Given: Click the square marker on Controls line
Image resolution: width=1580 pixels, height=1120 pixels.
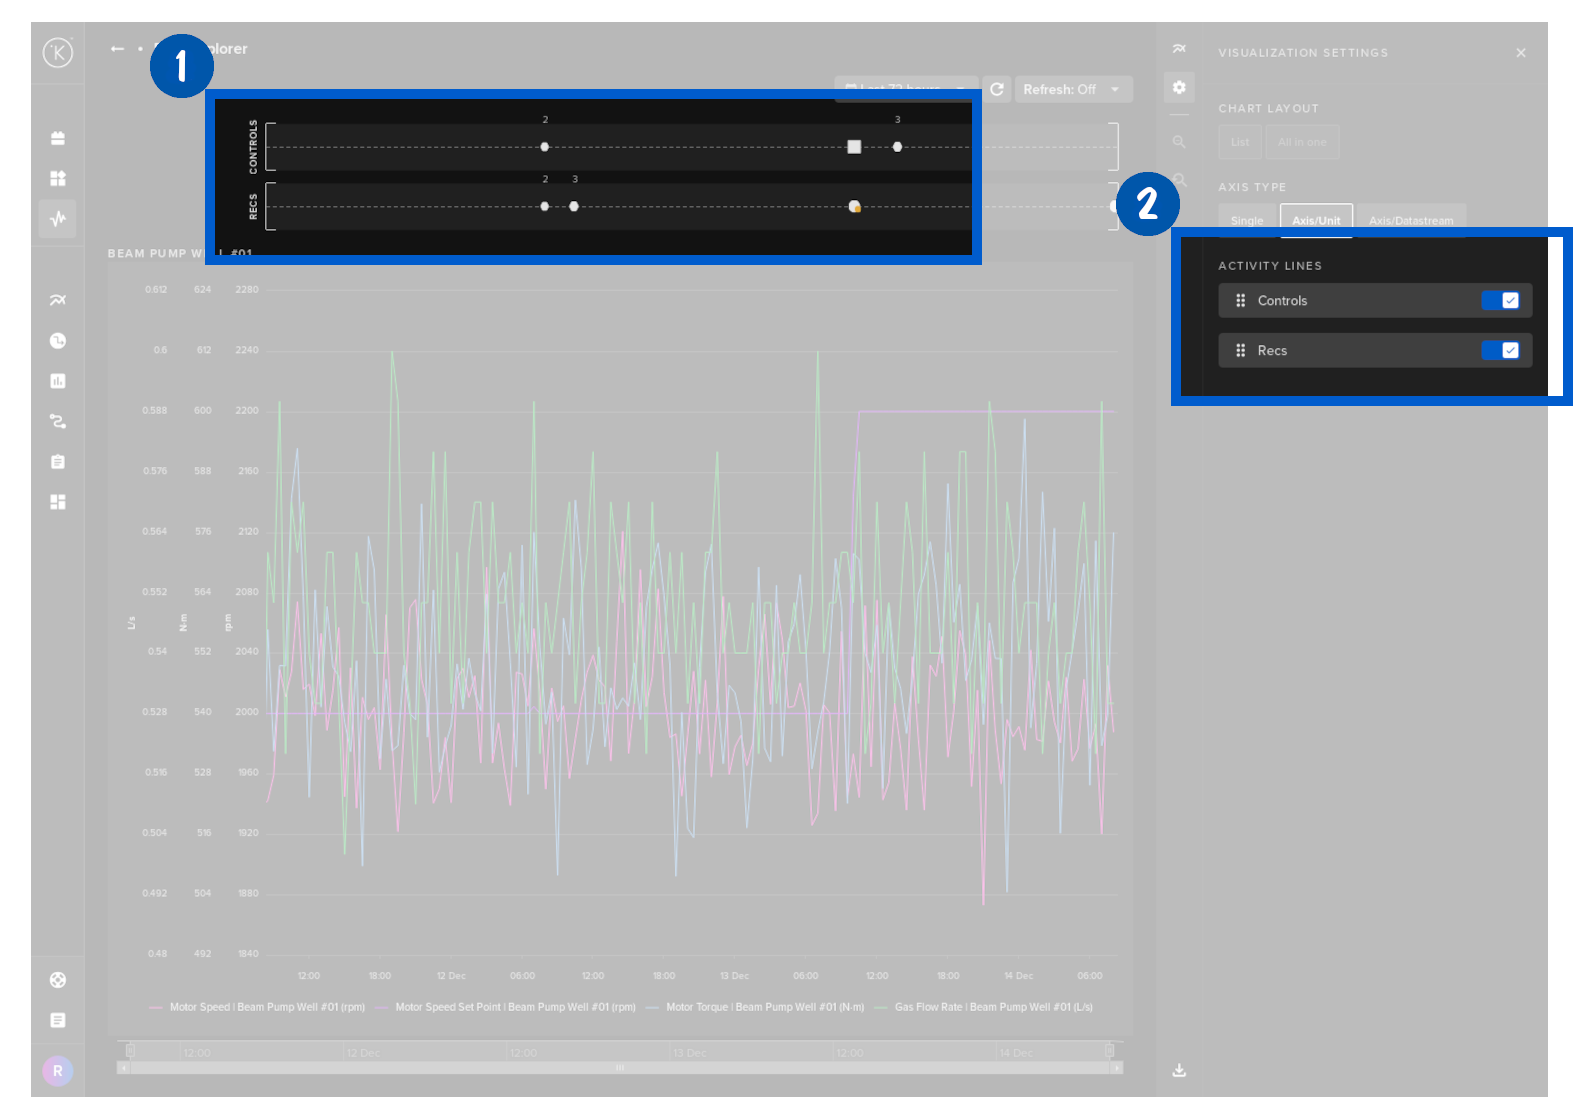Looking at the screenshot, I should (854, 147).
